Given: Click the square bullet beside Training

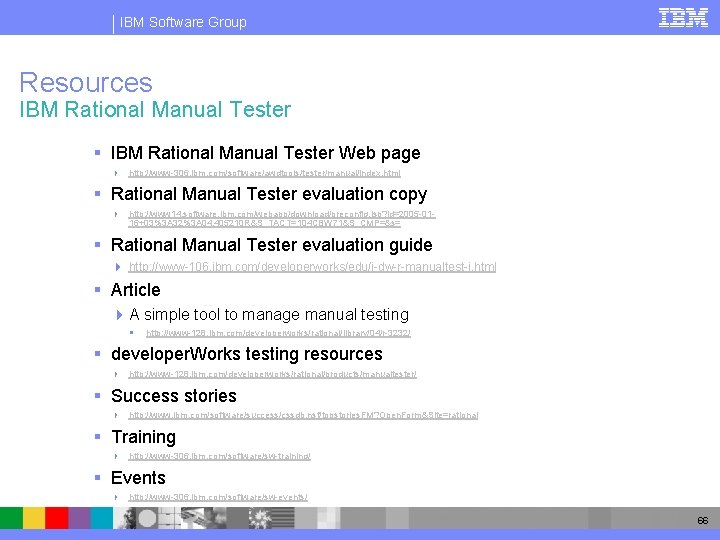Looking at the screenshot, I should click(97, 436).
